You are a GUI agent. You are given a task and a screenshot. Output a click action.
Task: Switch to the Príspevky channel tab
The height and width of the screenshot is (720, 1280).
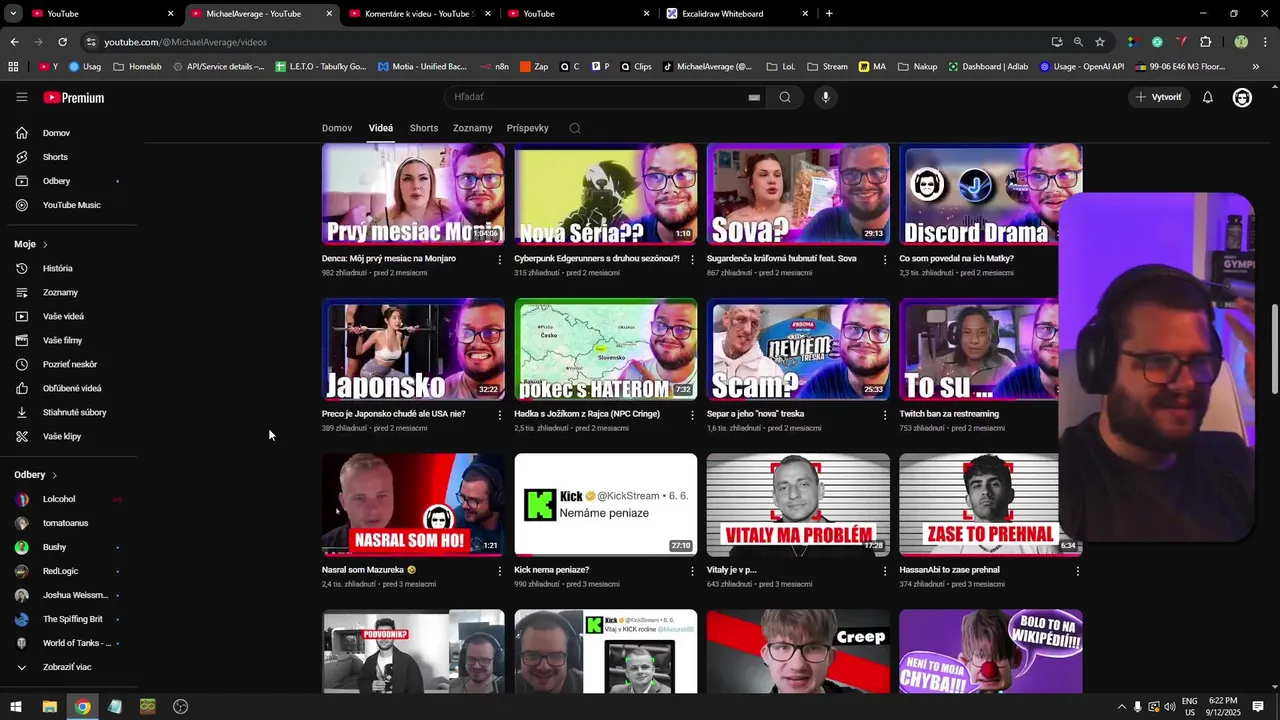coord(527,128)
